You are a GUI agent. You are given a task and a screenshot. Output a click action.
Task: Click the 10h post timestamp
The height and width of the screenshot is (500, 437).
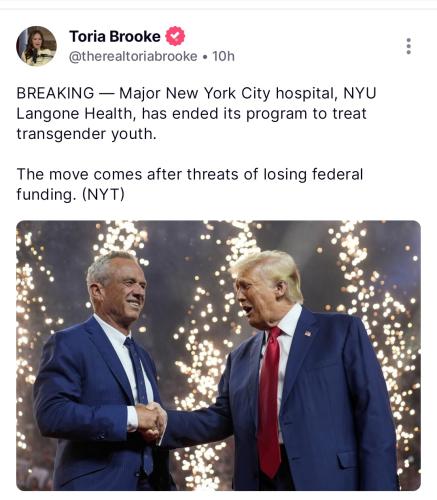[x=223, y=56]
